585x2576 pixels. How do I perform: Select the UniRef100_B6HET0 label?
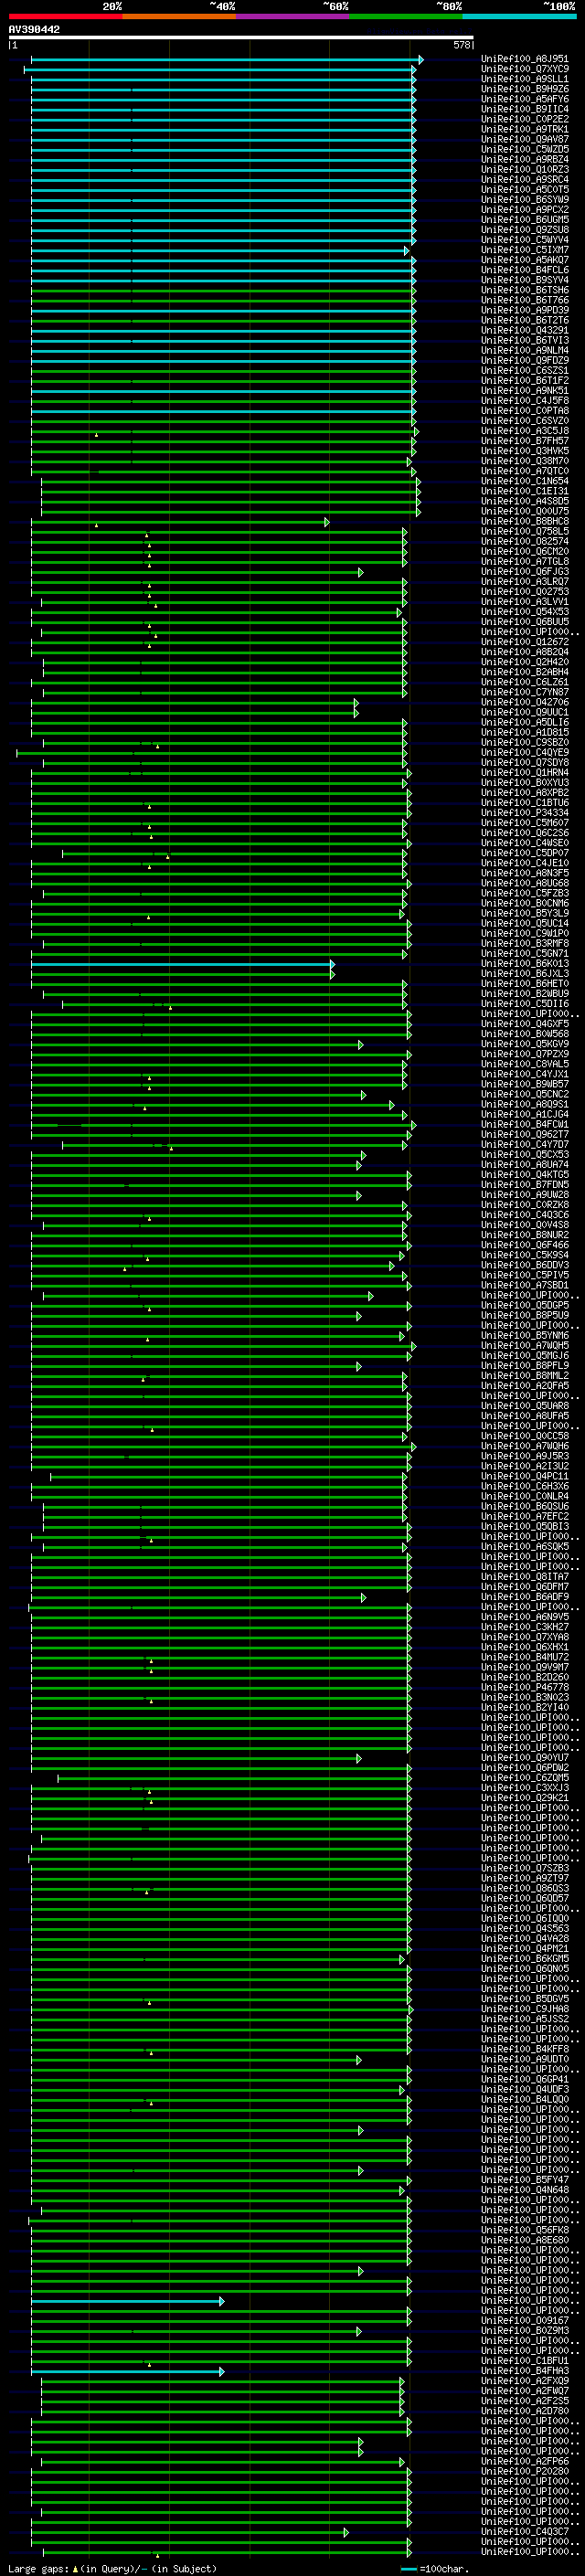525,984
